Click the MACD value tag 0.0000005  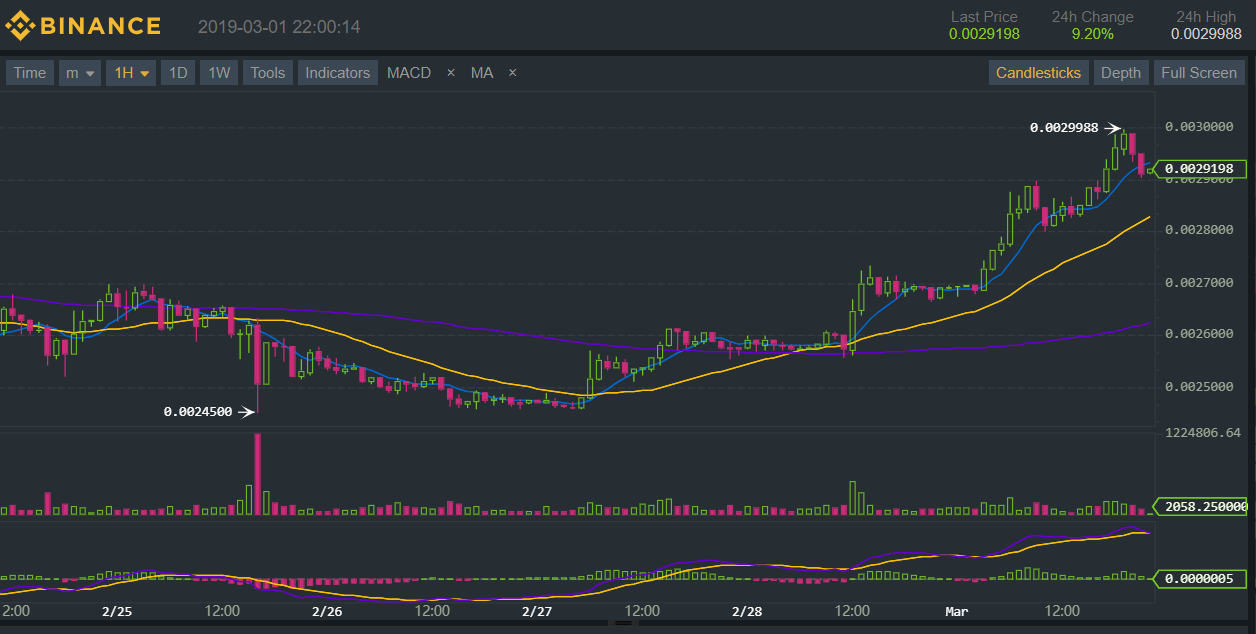[x=1203, y=578]
